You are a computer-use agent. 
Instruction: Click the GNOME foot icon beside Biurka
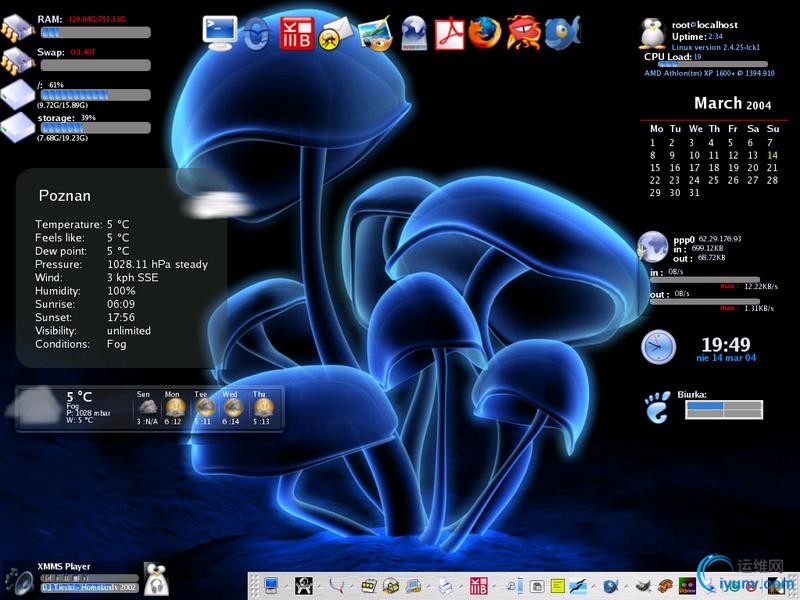657,407
